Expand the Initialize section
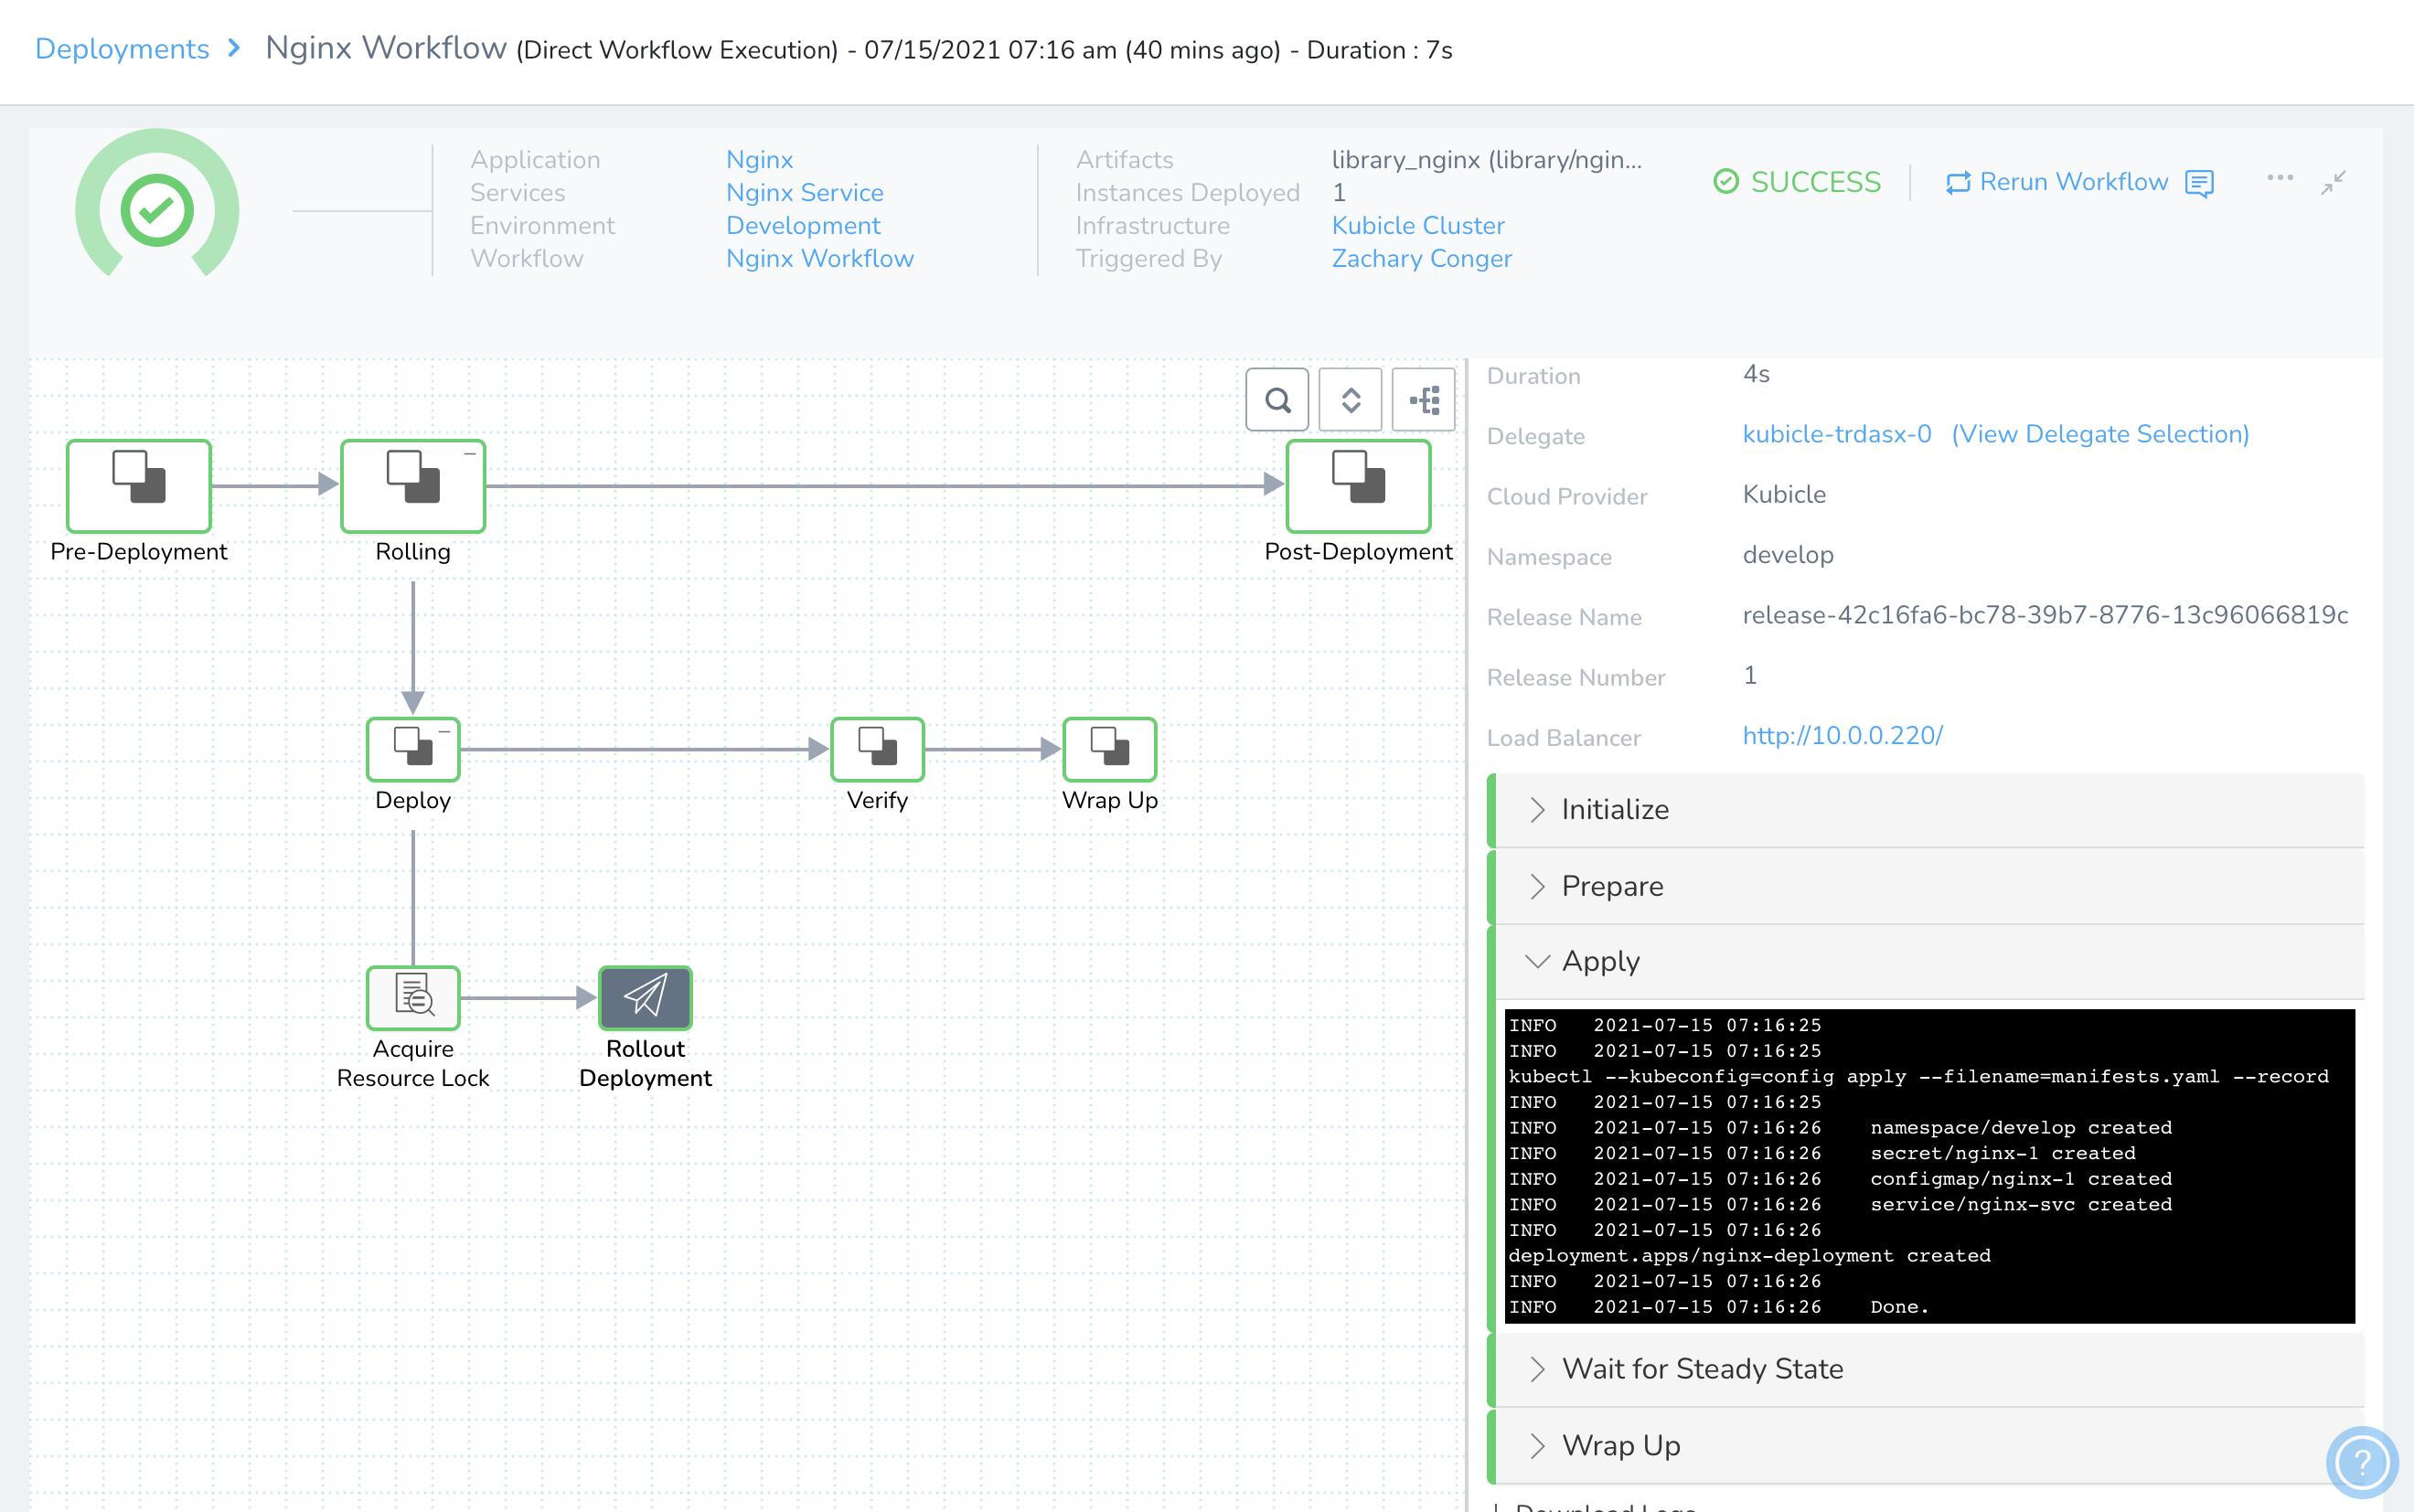2414x1512 pixels. click(1540, 810)
